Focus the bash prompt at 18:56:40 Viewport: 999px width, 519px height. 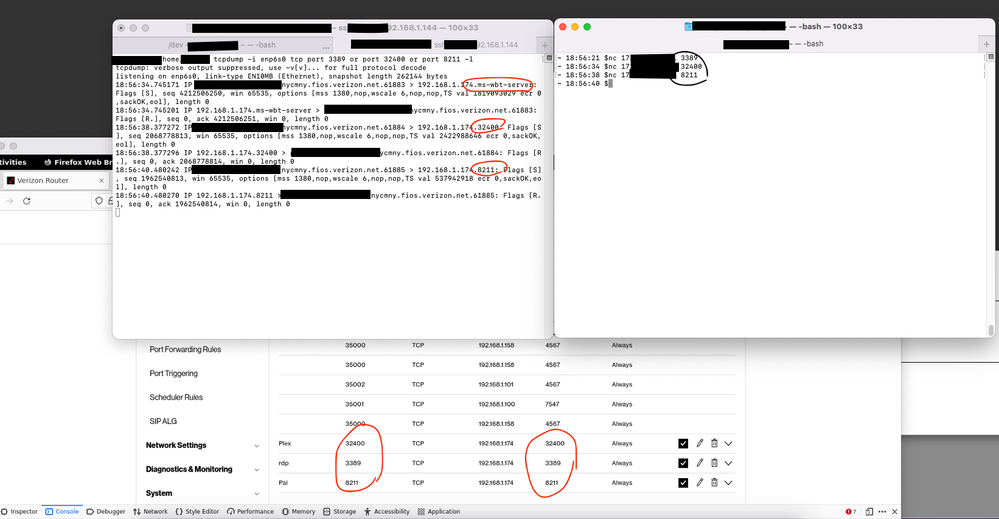pos(610,83)
